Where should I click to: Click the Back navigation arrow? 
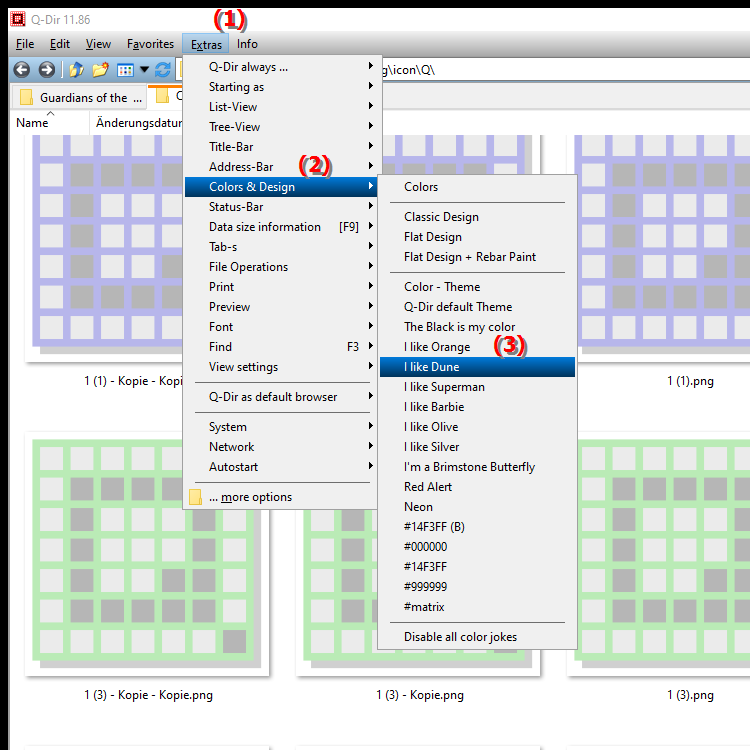[x=21, y=70]
